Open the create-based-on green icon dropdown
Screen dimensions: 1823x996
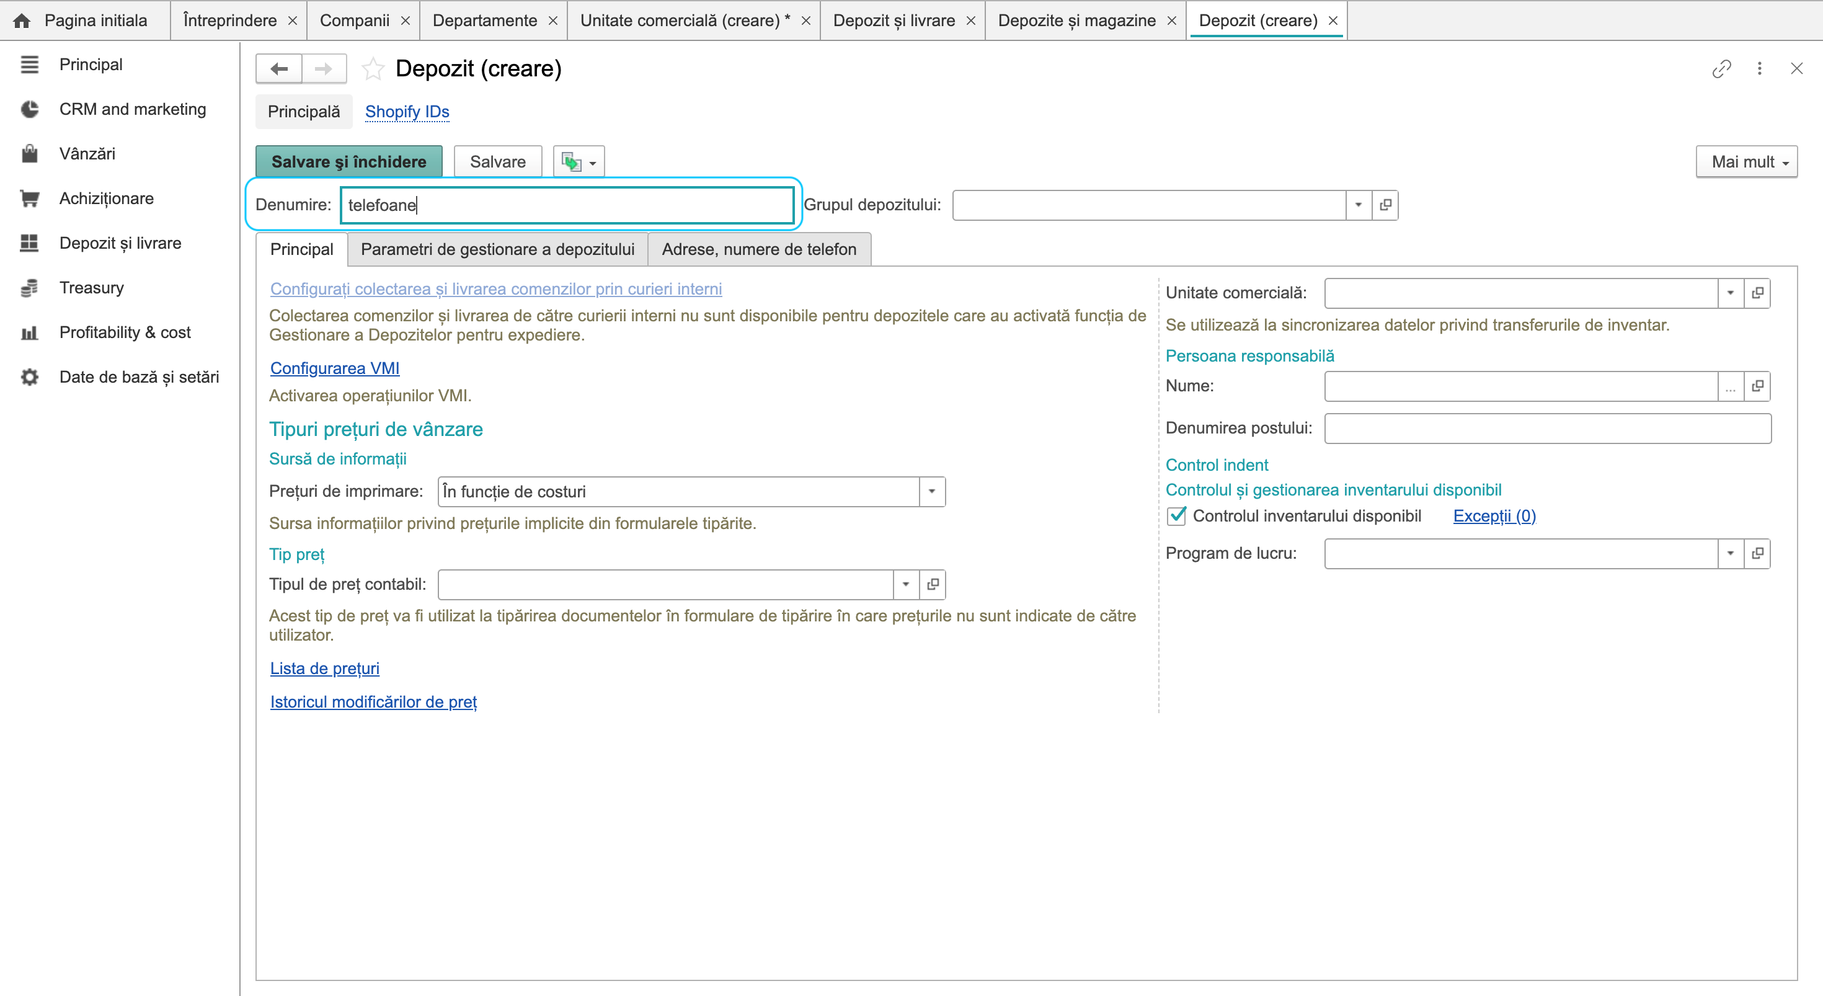coord(579,162)
